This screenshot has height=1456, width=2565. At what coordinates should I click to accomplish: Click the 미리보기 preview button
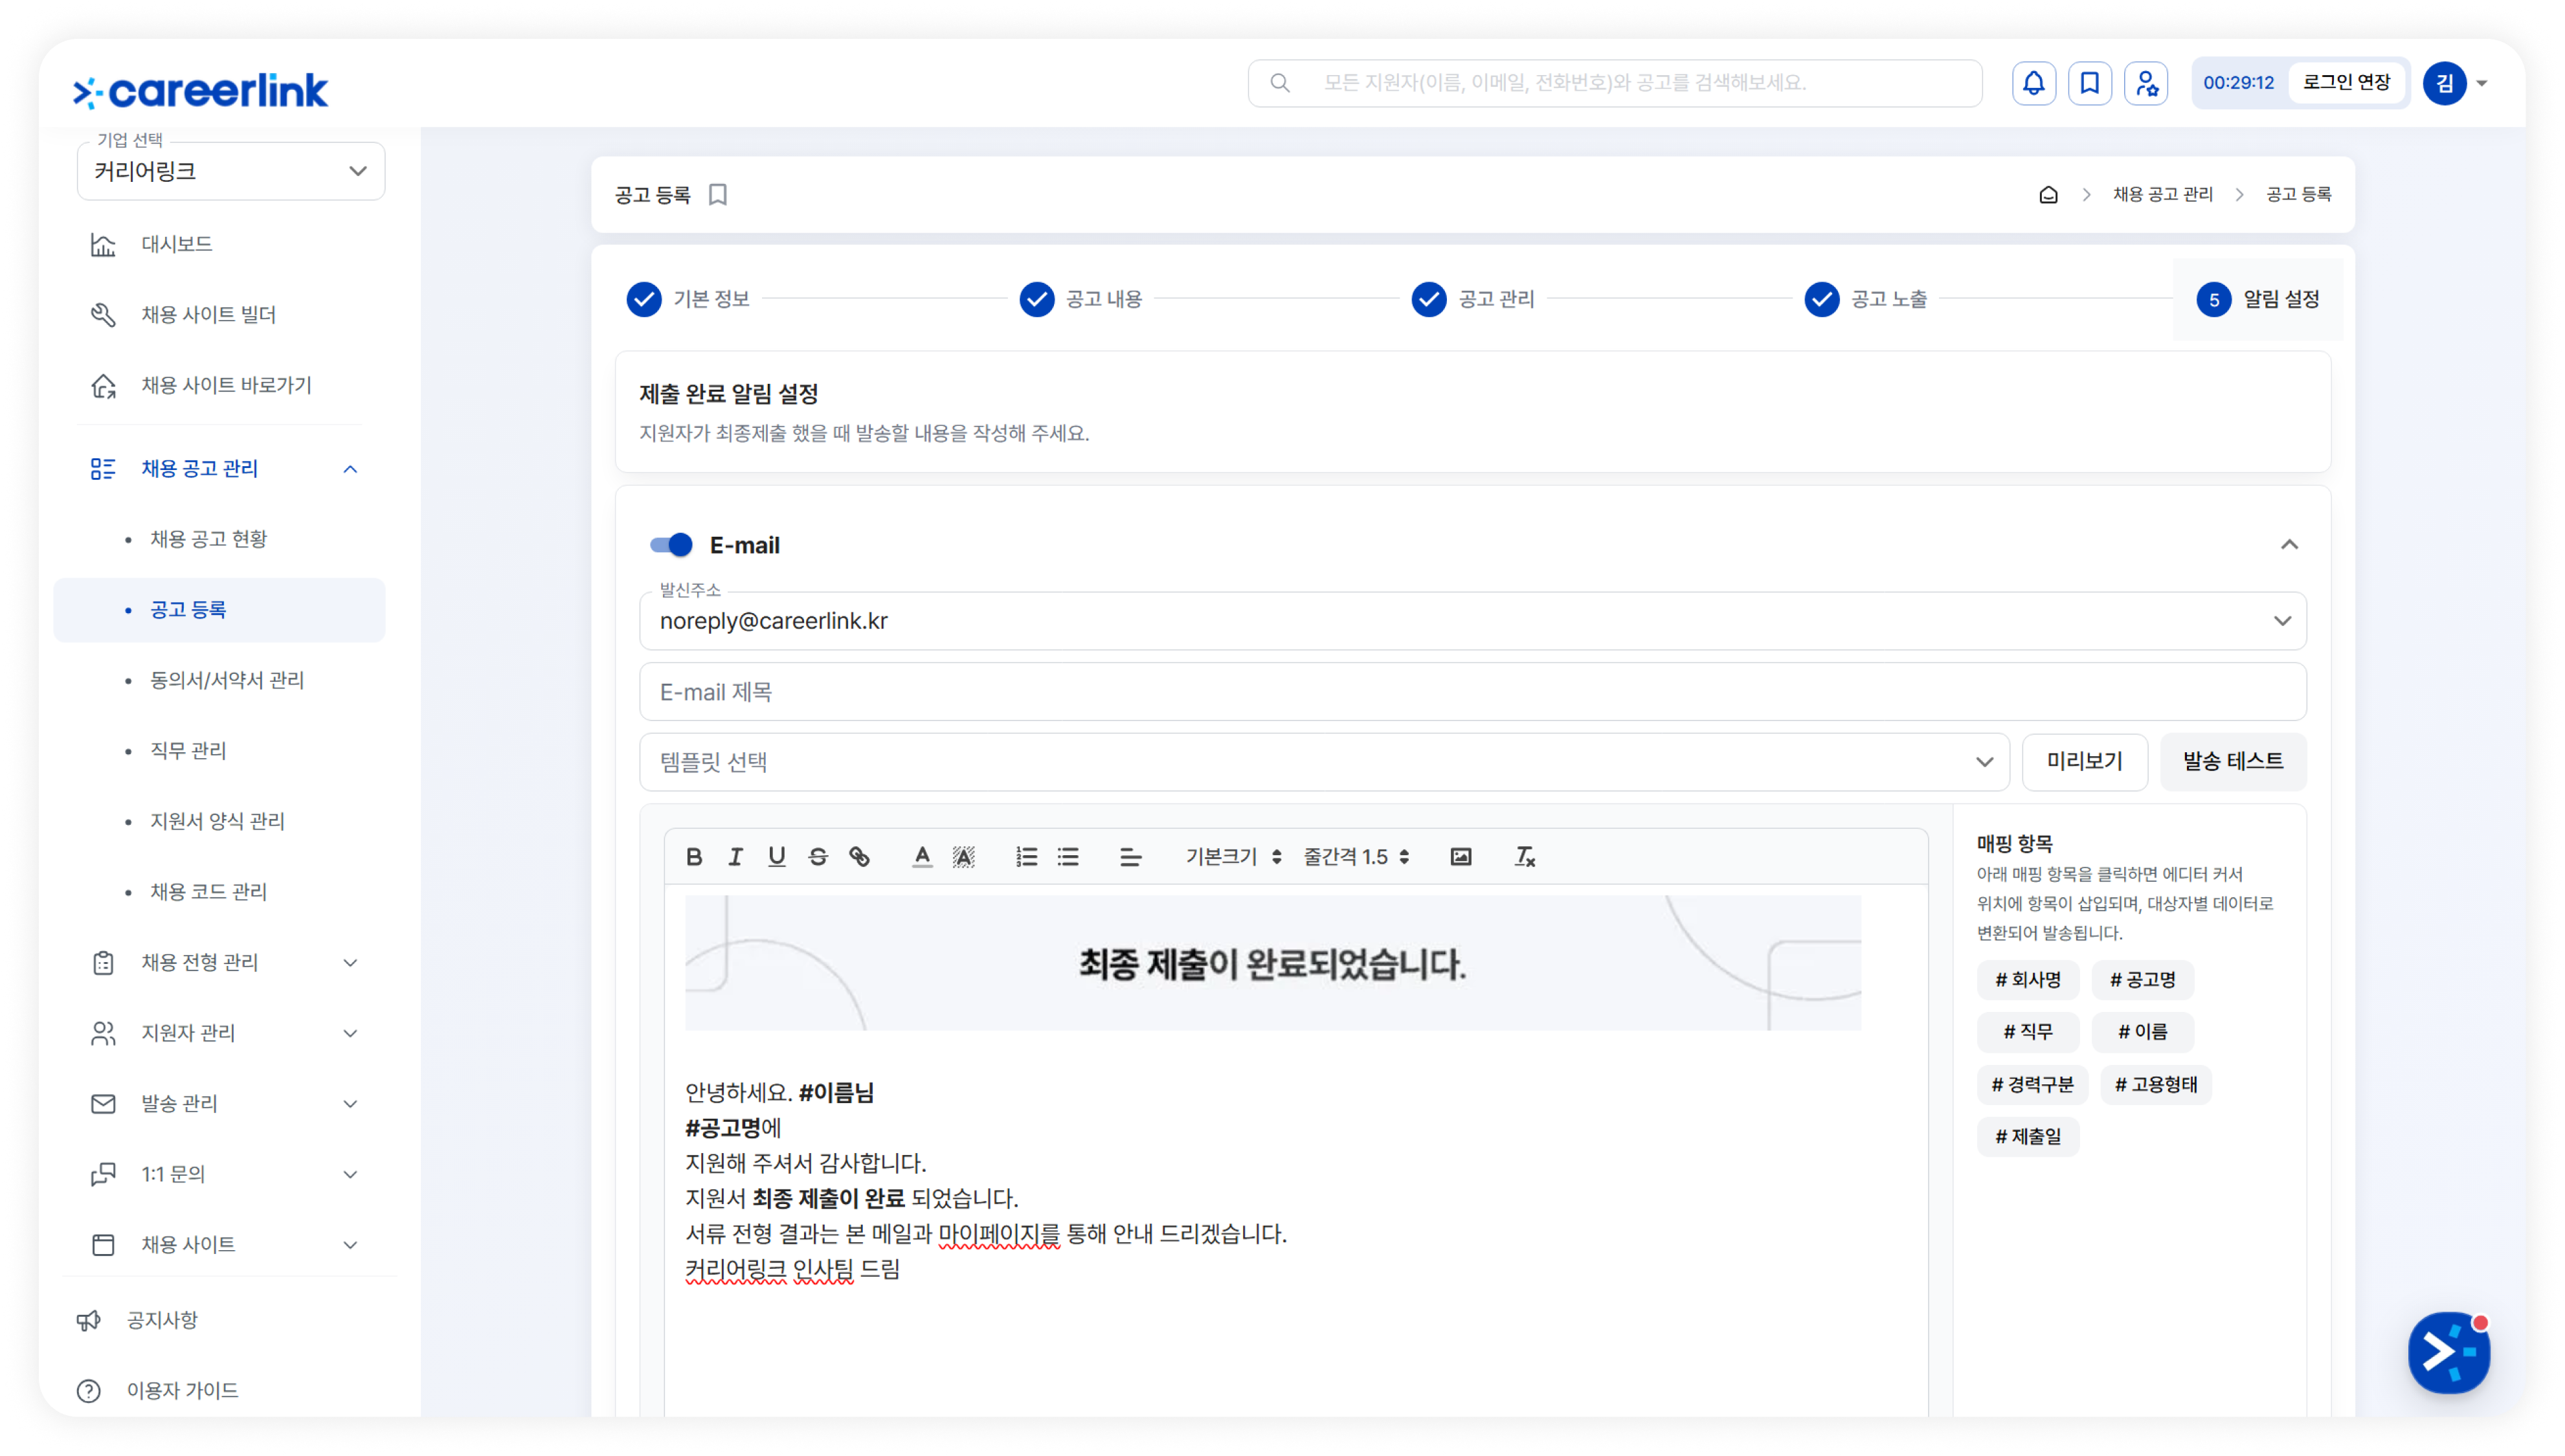[2084, 761]
